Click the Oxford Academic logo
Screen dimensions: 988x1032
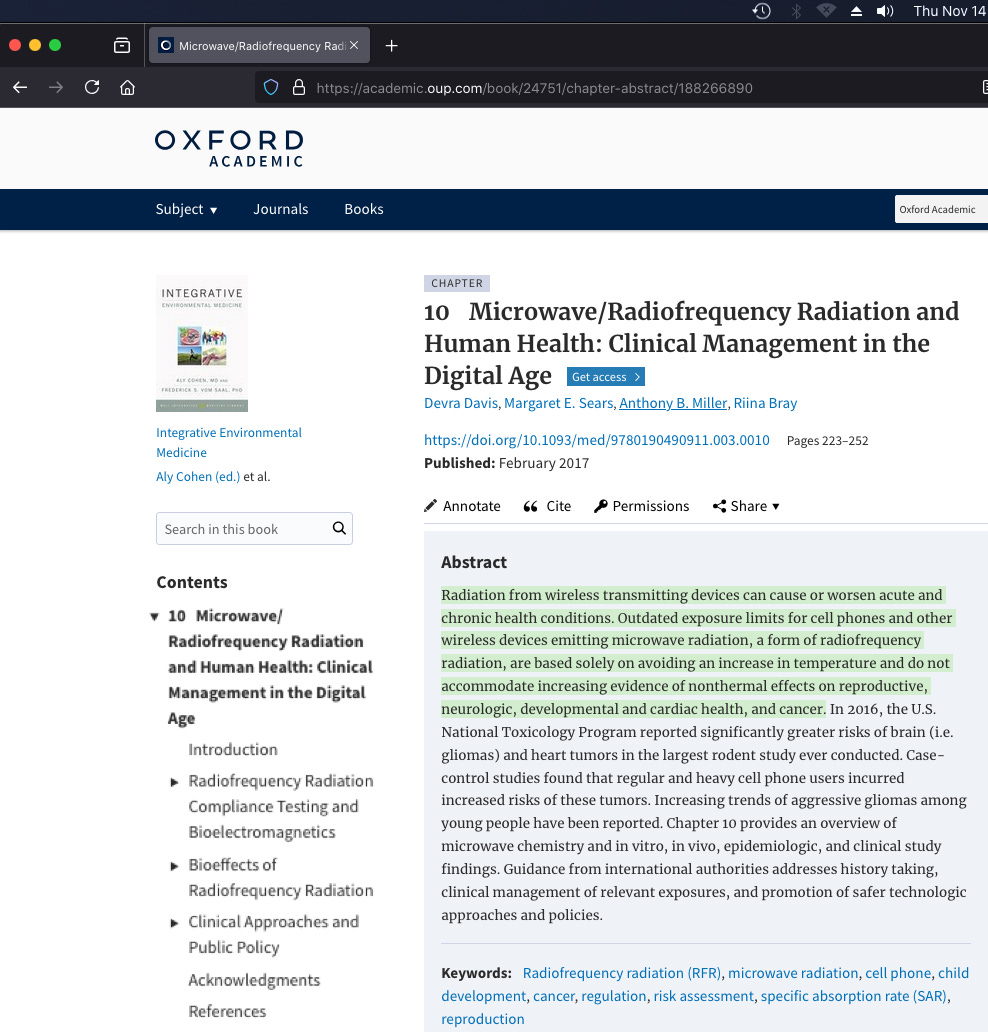click(x=229, y=148)
